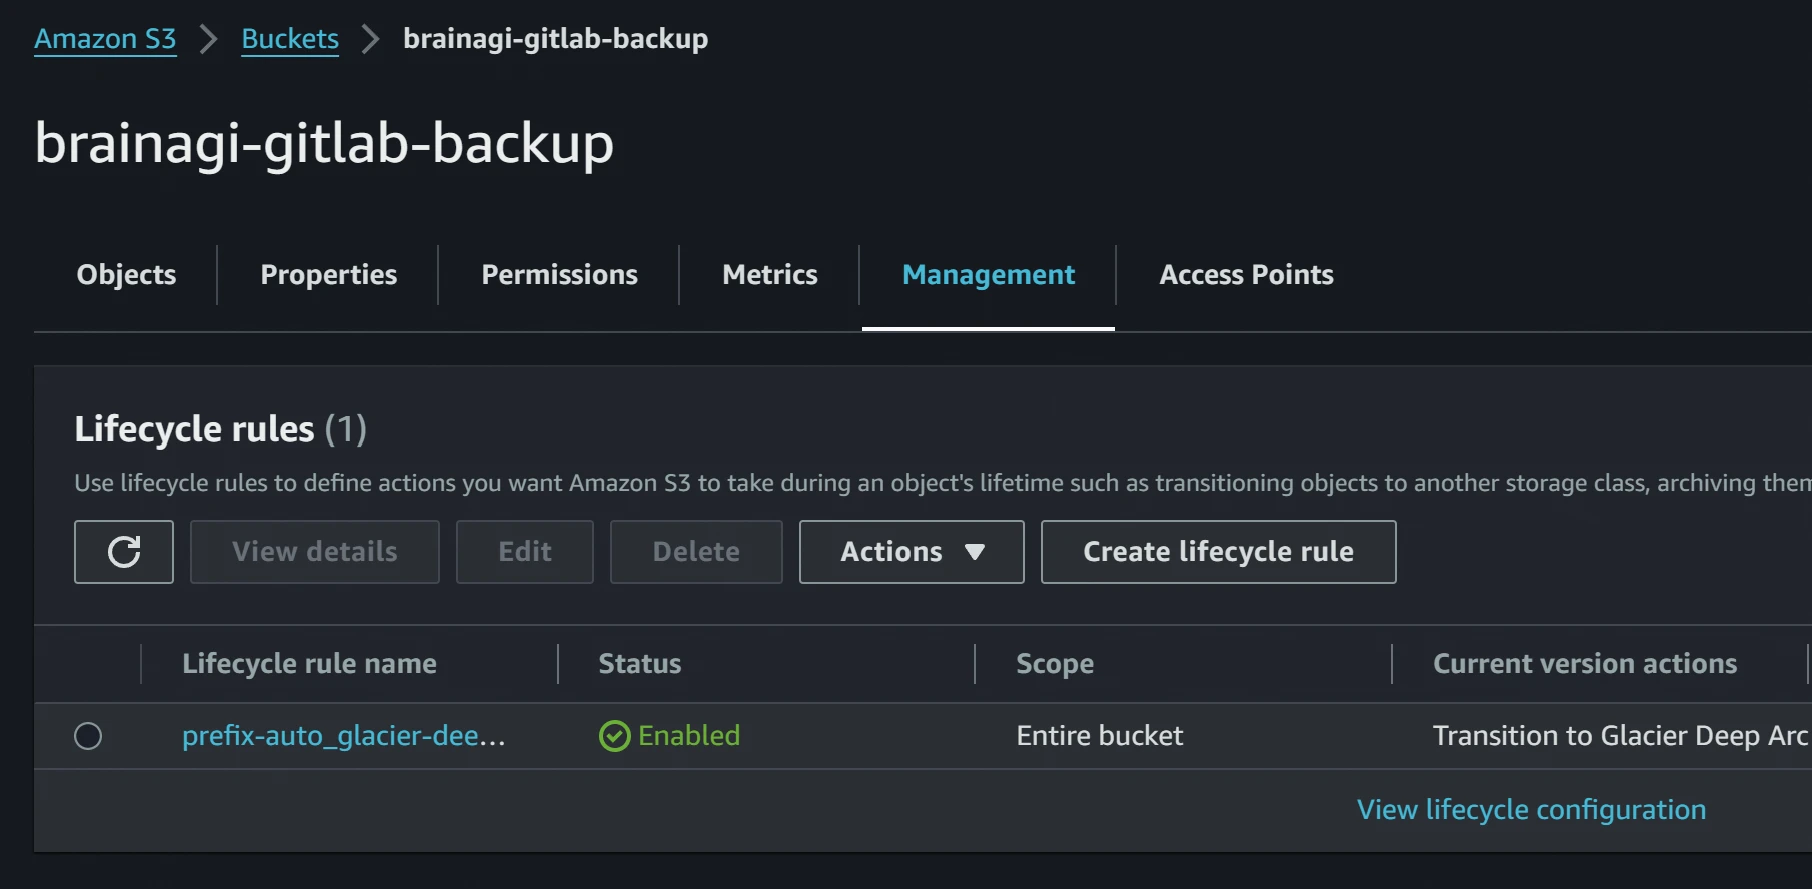Screen dimensions: 1812x889
Task: Click the green Enabled status checkmark icon
Action: [614, 736]
